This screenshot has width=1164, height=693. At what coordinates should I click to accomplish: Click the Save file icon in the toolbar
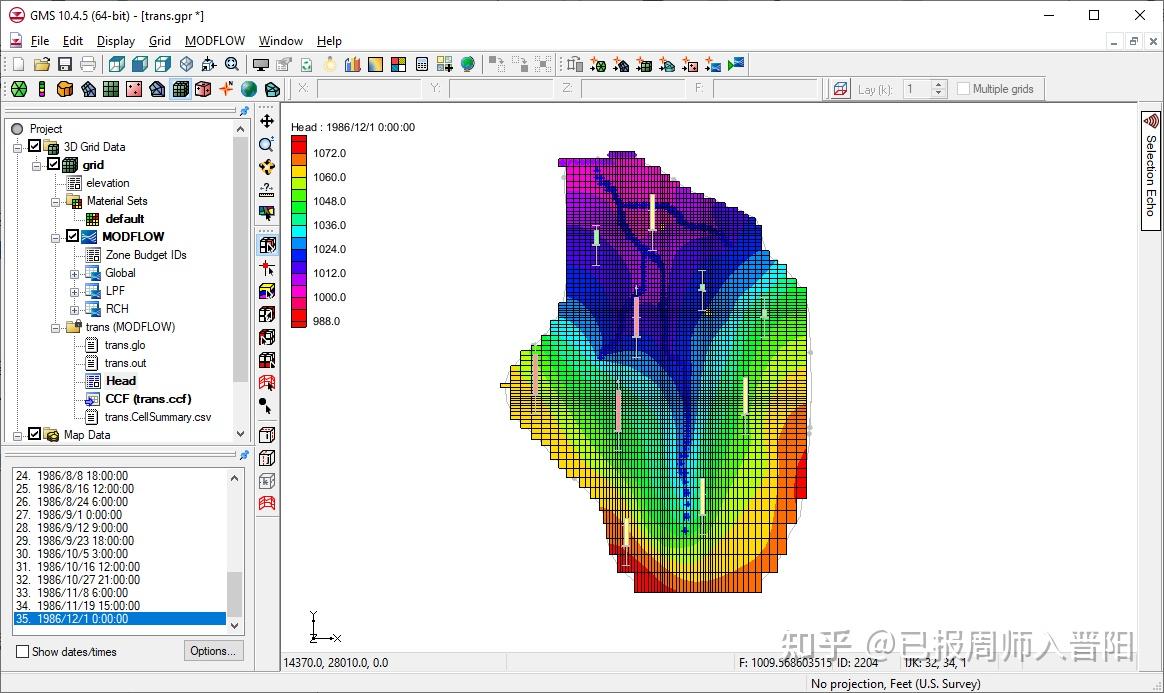click(x=65, y=65)
